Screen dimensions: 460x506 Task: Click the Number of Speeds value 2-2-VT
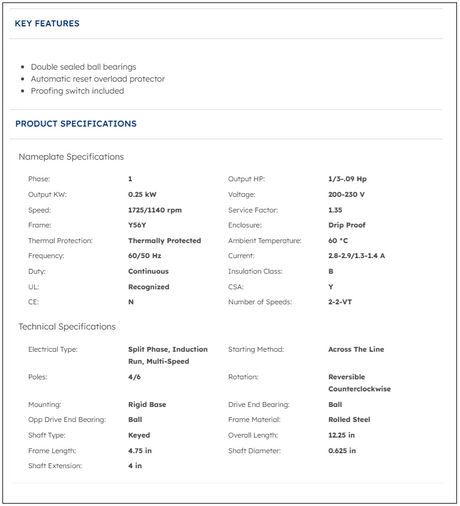click(340, 302)
